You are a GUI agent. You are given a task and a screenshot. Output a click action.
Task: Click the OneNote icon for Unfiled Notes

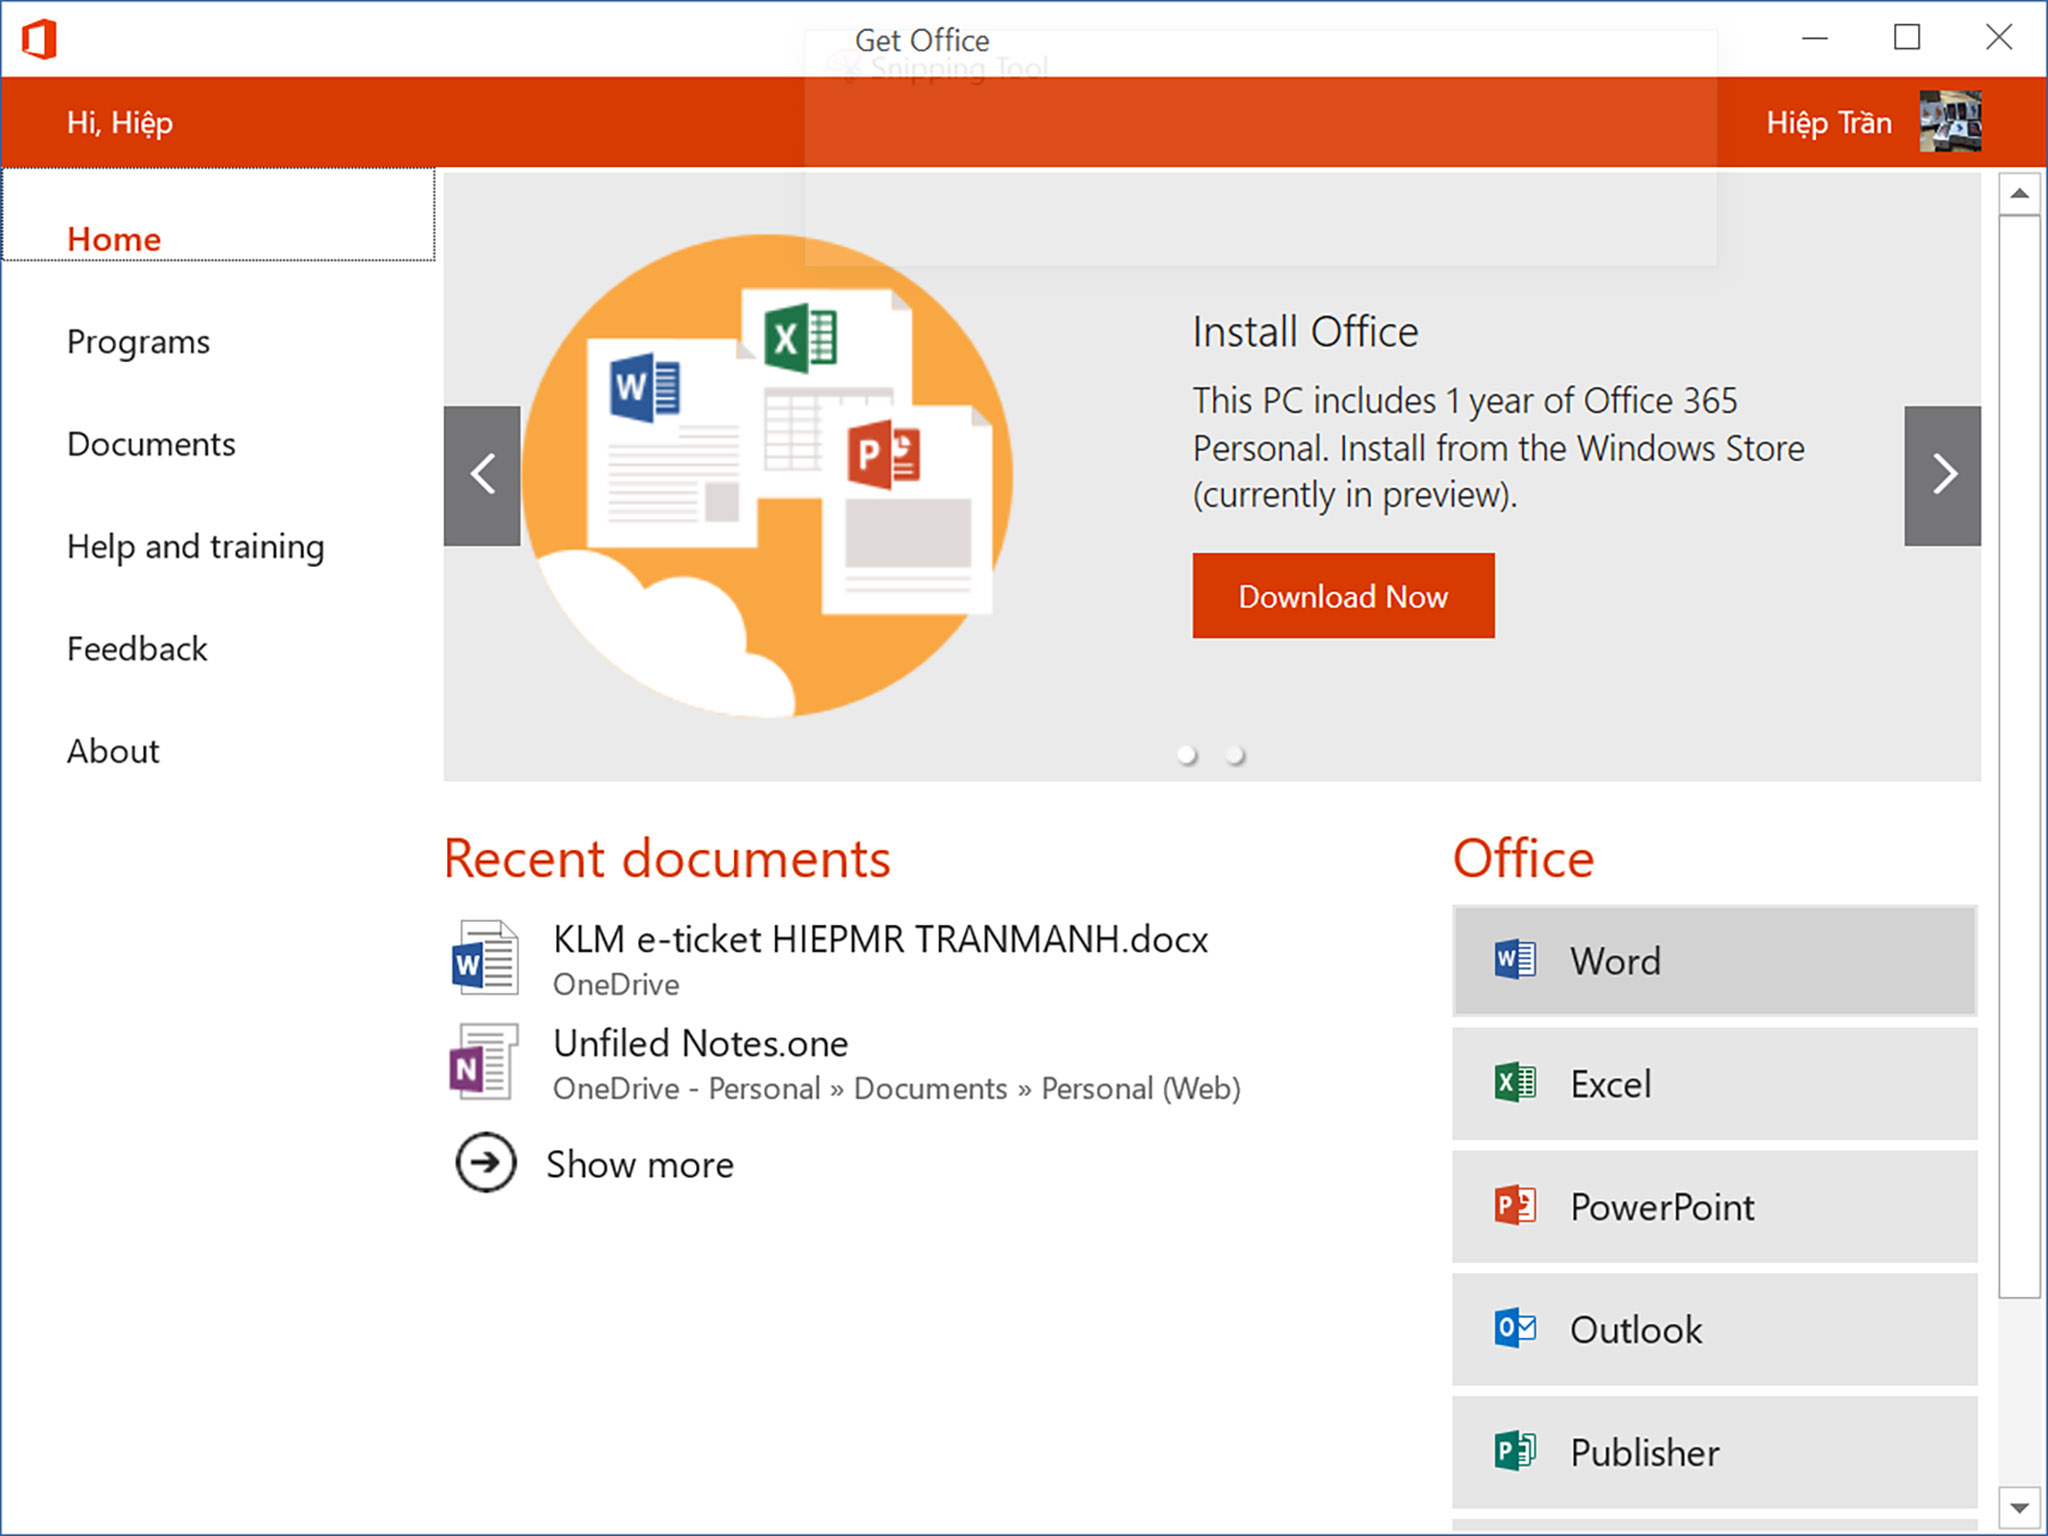click(484, 1061)
